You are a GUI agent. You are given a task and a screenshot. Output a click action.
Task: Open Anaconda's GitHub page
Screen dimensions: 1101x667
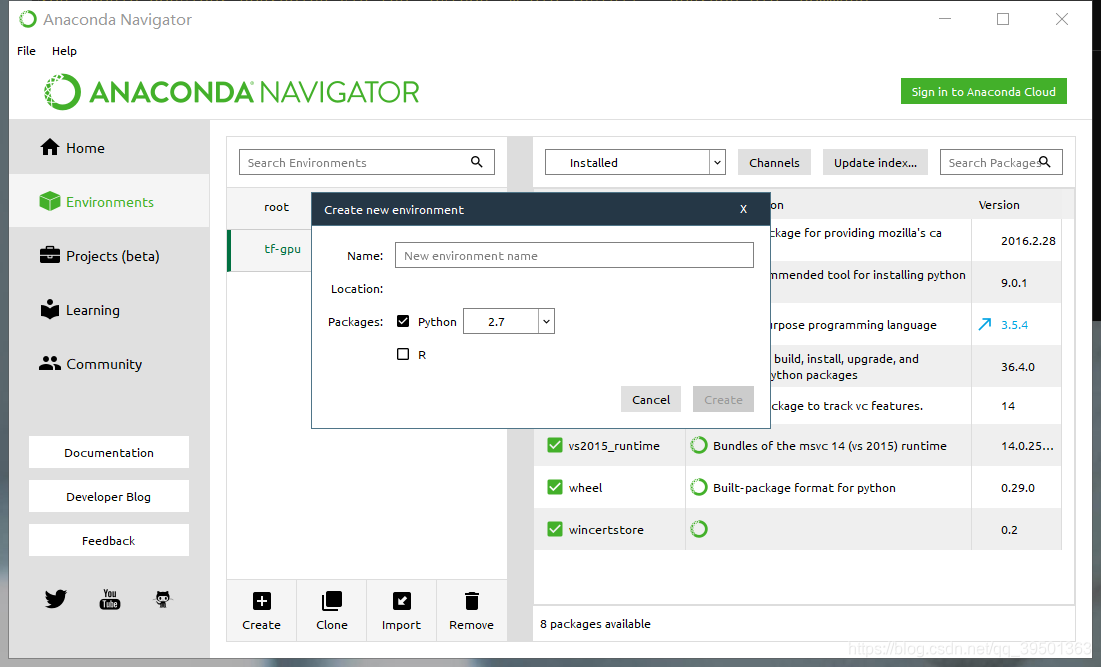(163, 598)
